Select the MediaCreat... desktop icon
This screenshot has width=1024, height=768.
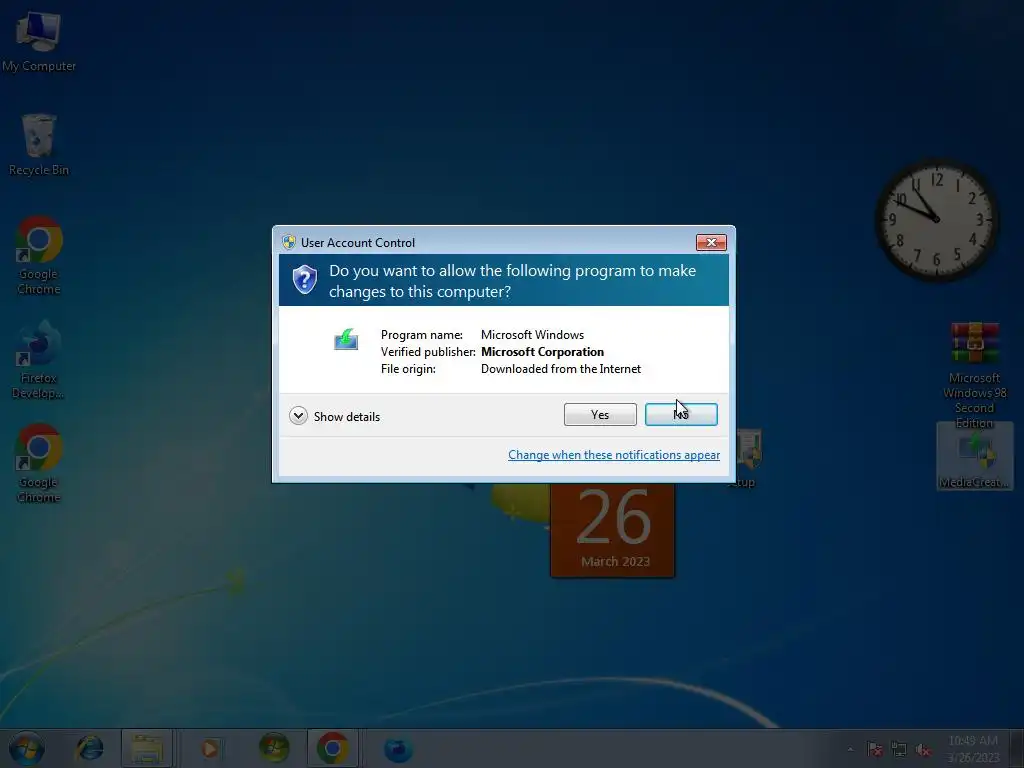[974, 457]
